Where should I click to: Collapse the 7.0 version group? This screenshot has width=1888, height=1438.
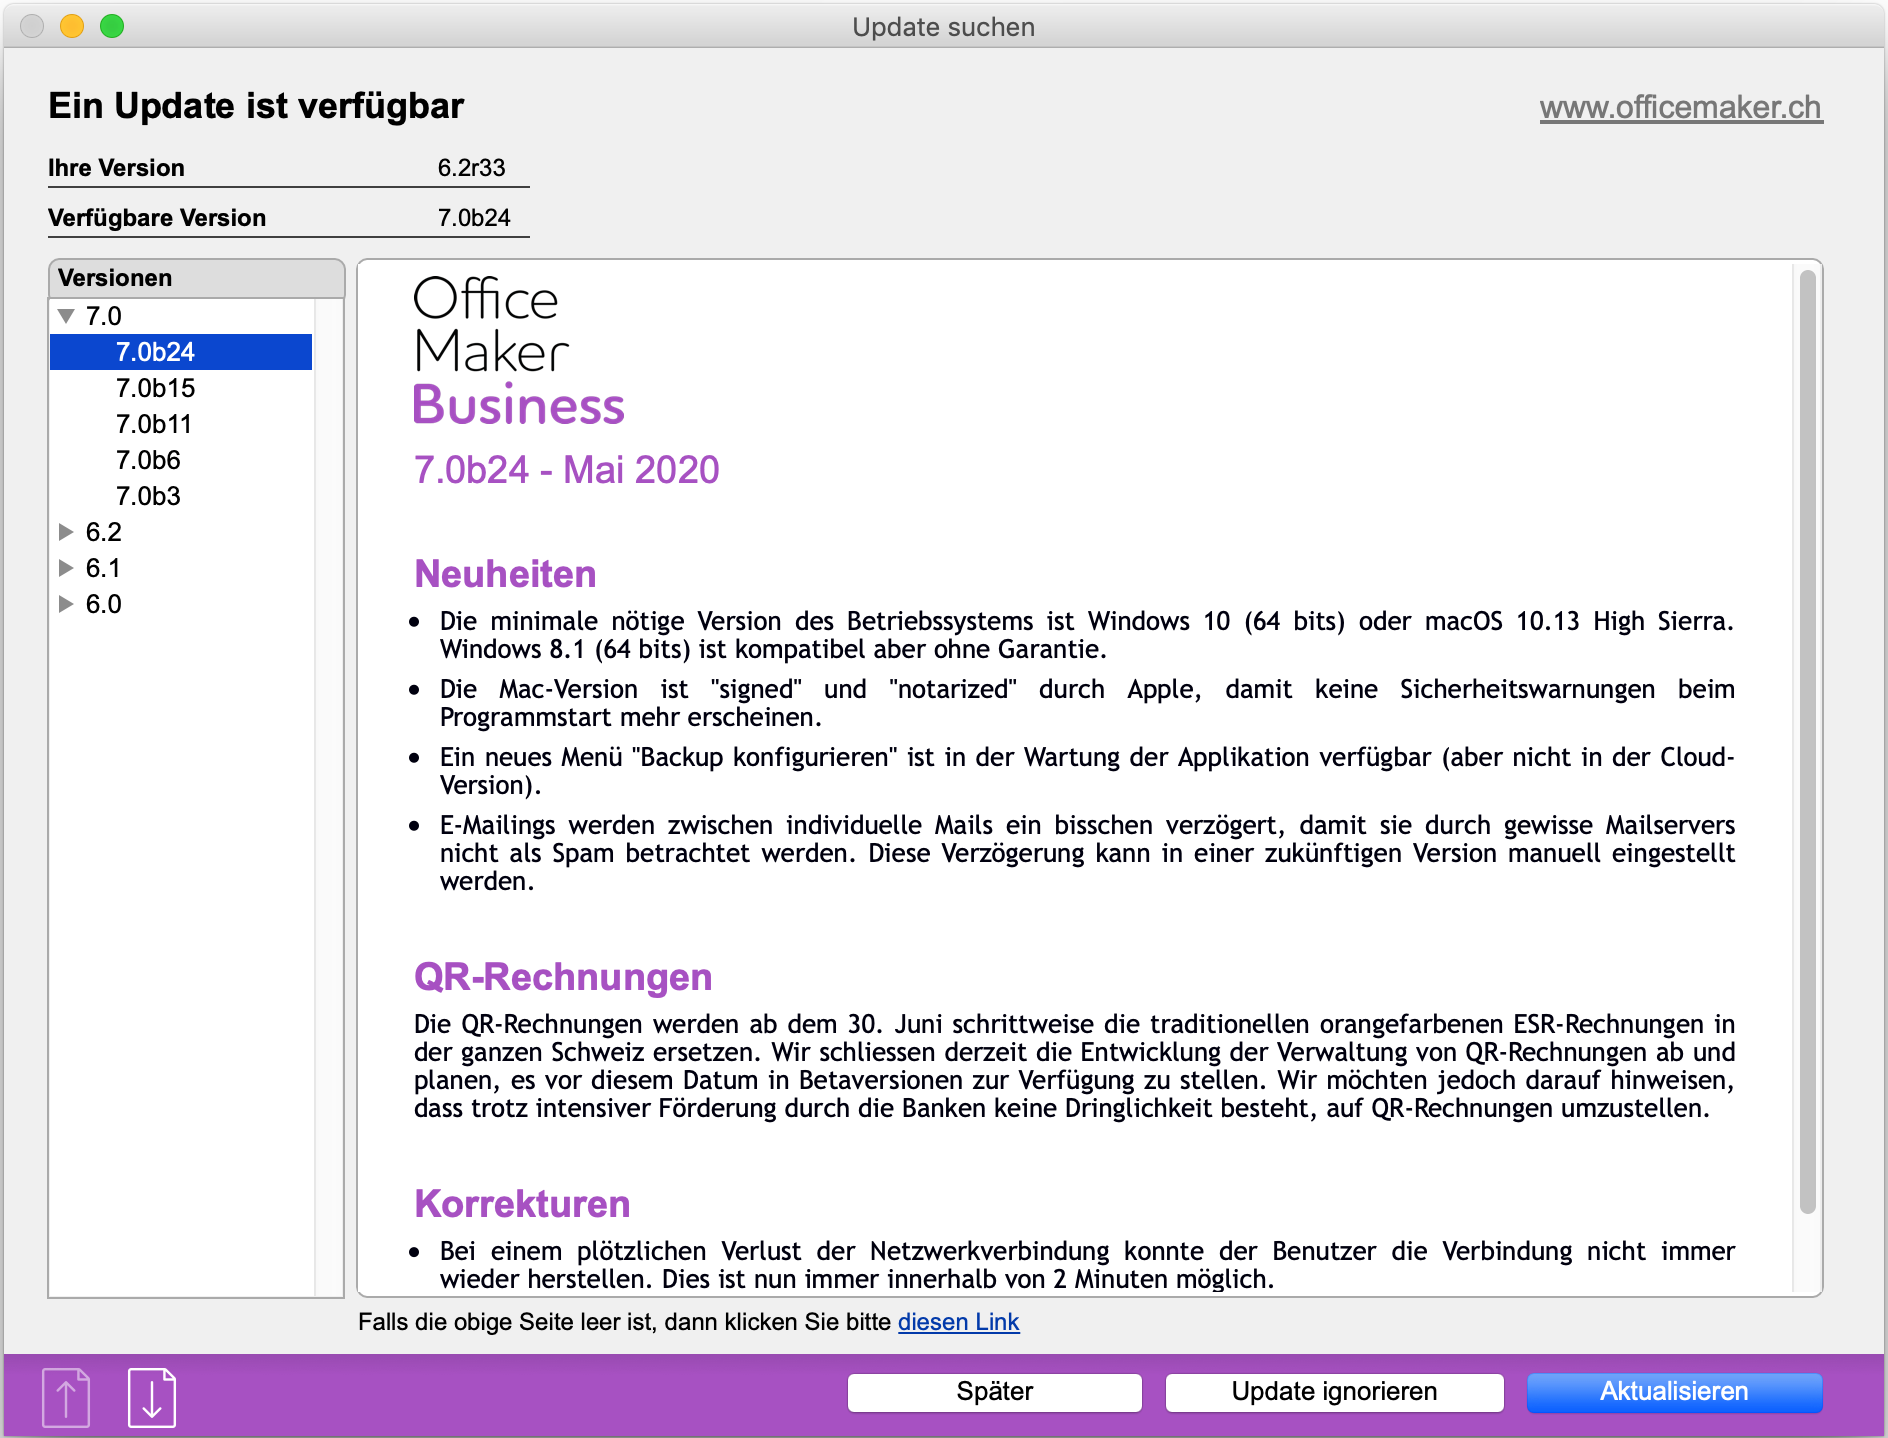67,316
